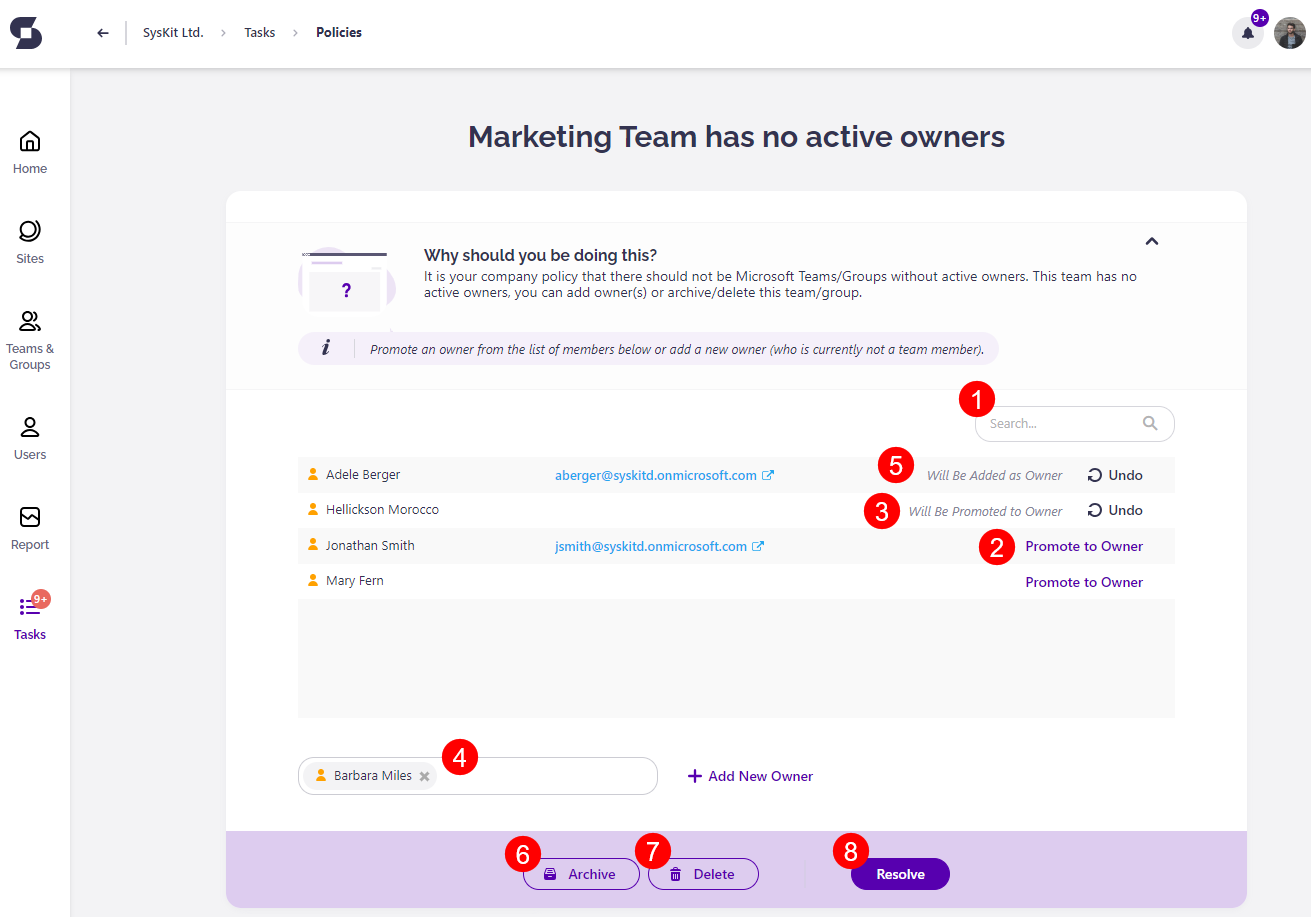This screenshot has height=917, width=1311.
Task: Go back using the left arrow
Action: (102, 33)
